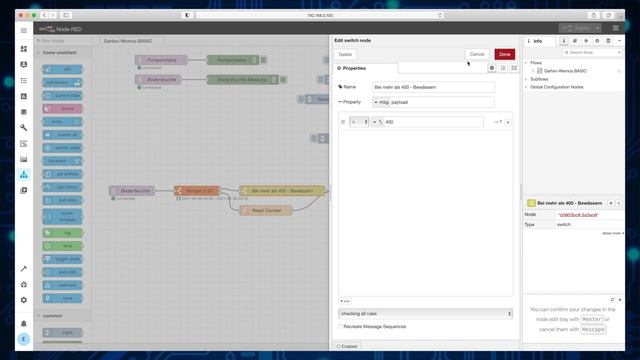Toggle the Enabled node state button

point(347,346)
